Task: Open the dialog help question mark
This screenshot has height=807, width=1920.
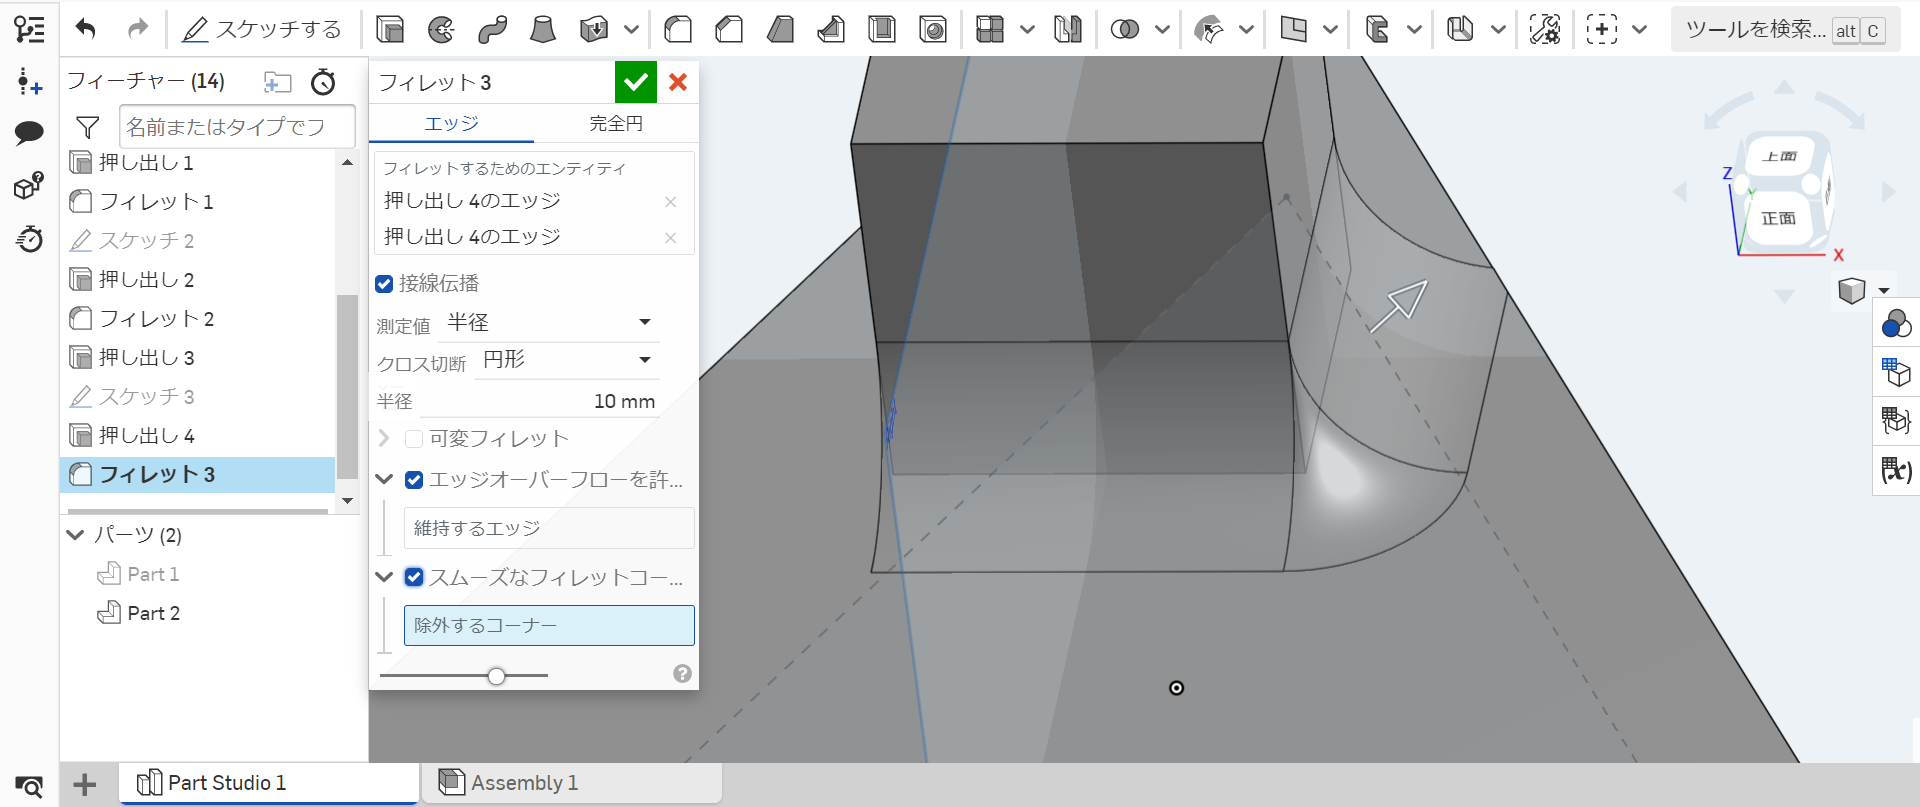Action: click(682, 674)
